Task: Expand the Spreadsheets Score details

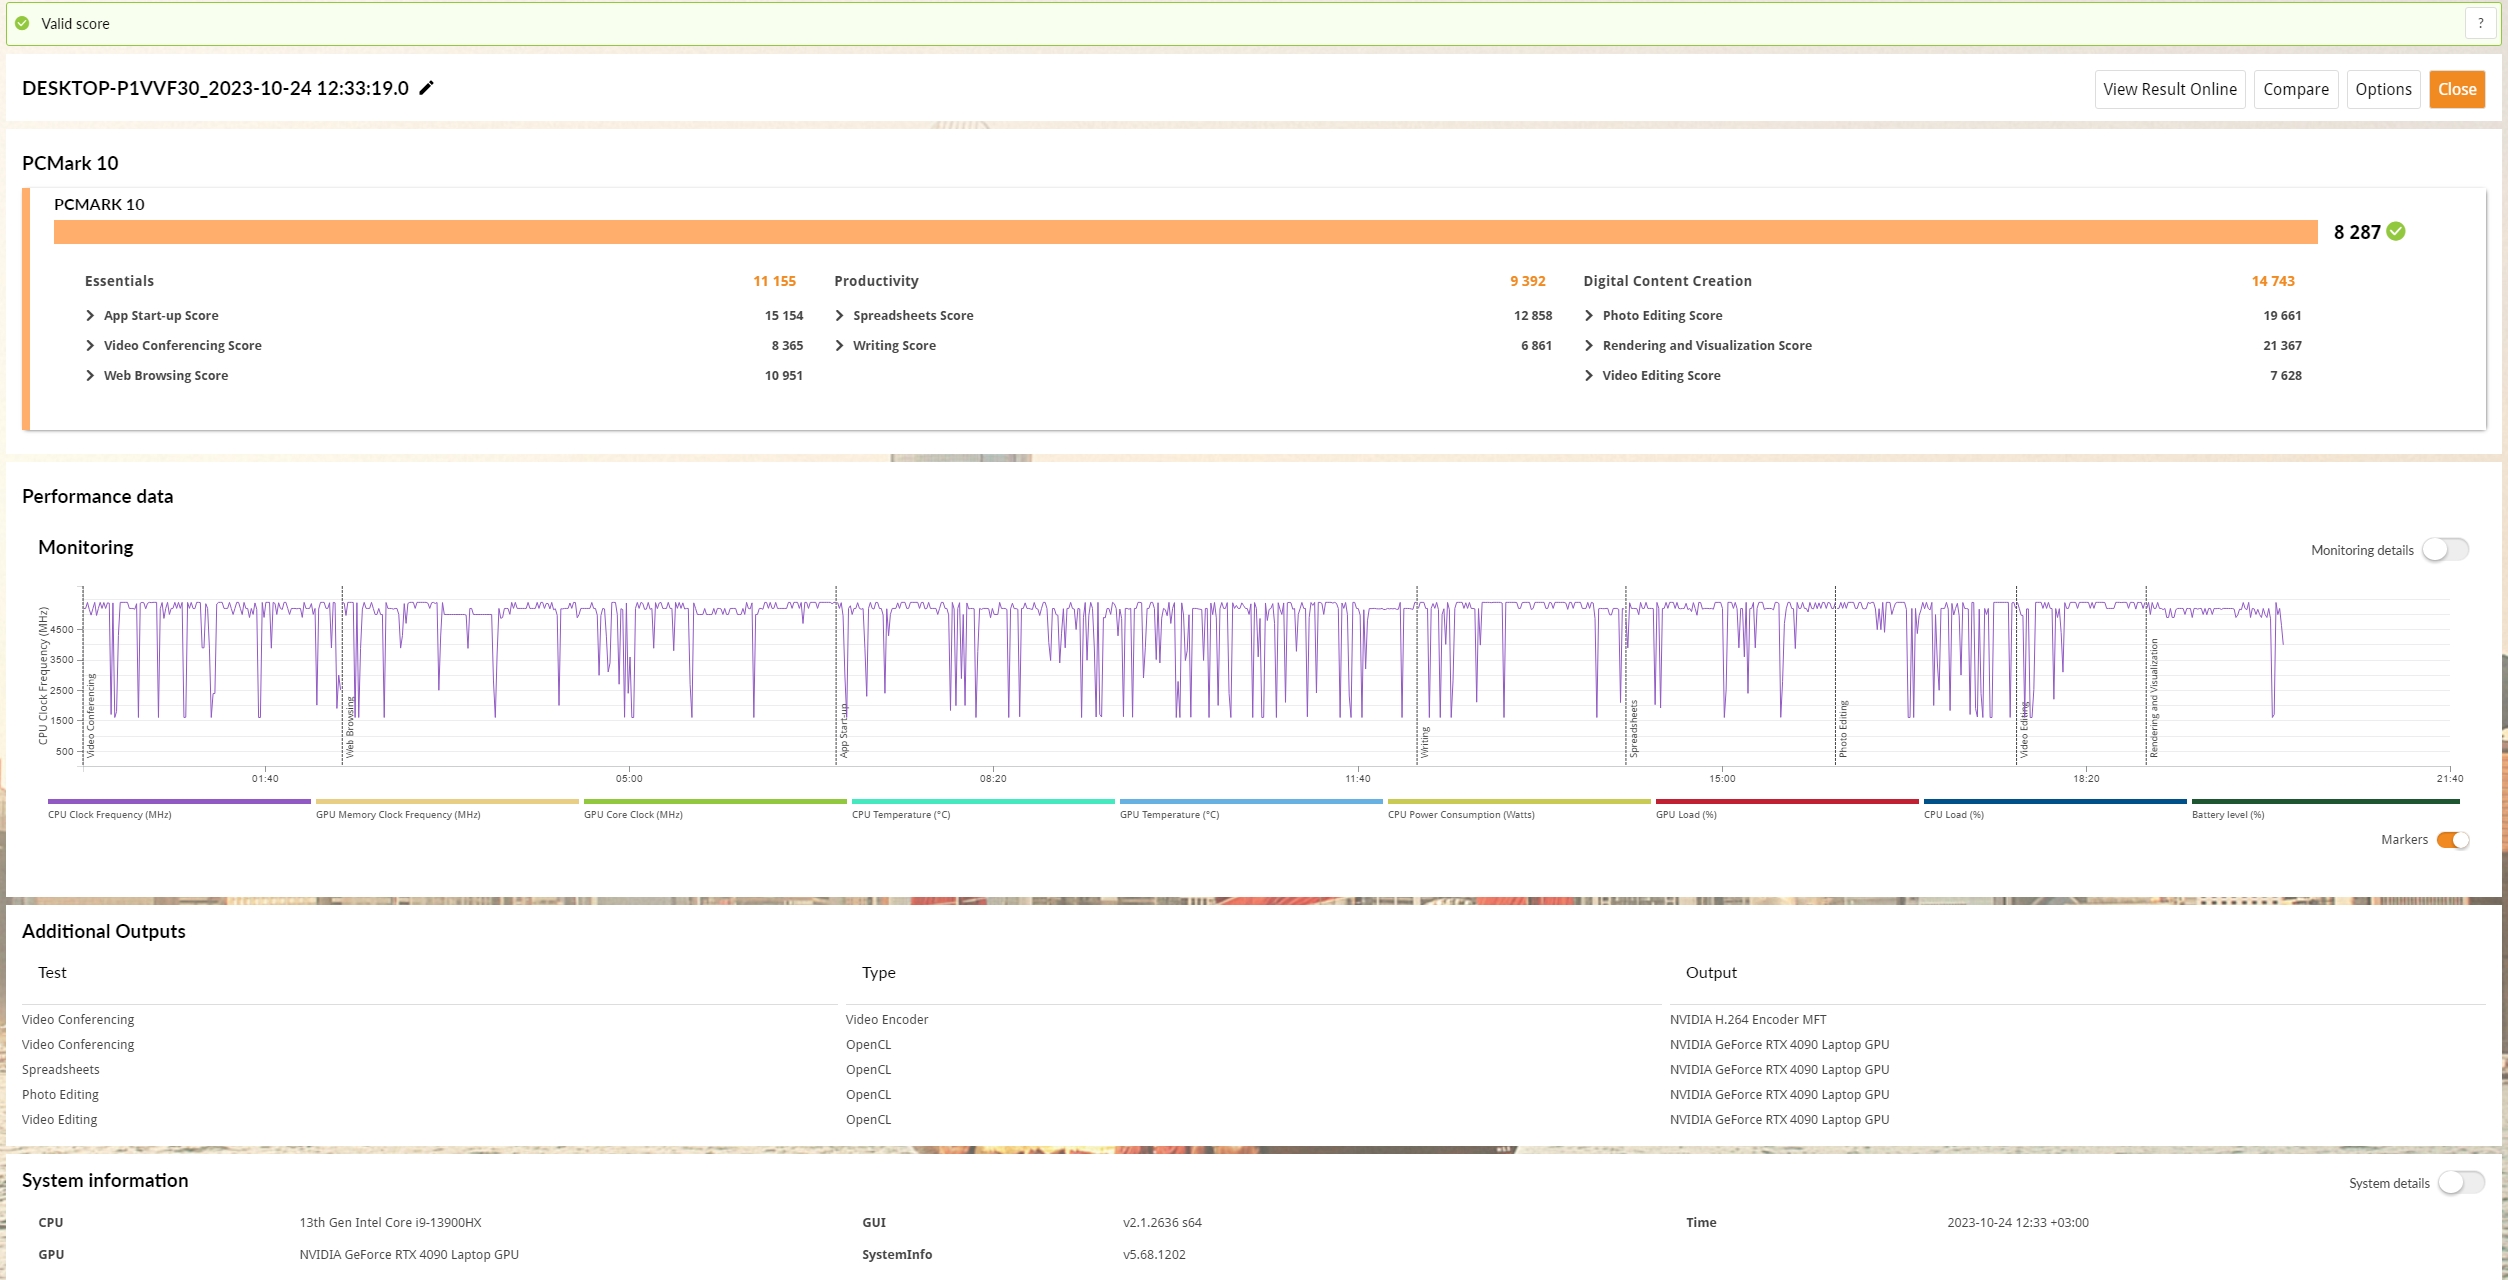Action: (840, 315)
